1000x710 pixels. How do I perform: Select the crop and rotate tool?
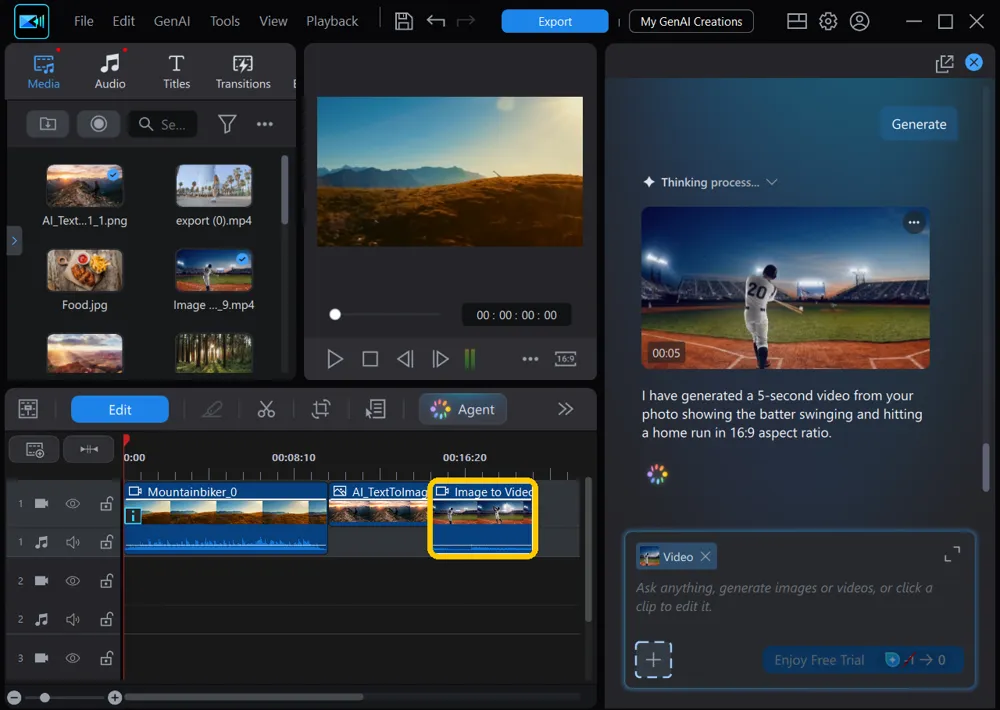click(321, 409)
